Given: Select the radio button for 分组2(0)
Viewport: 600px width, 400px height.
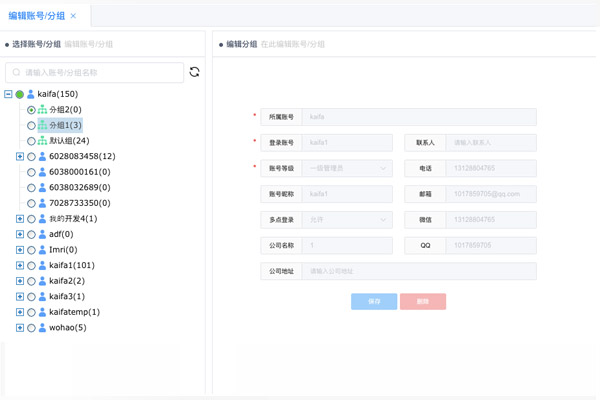Looking at the screenshot, I should pyautogui.click(x=31, y=110).
